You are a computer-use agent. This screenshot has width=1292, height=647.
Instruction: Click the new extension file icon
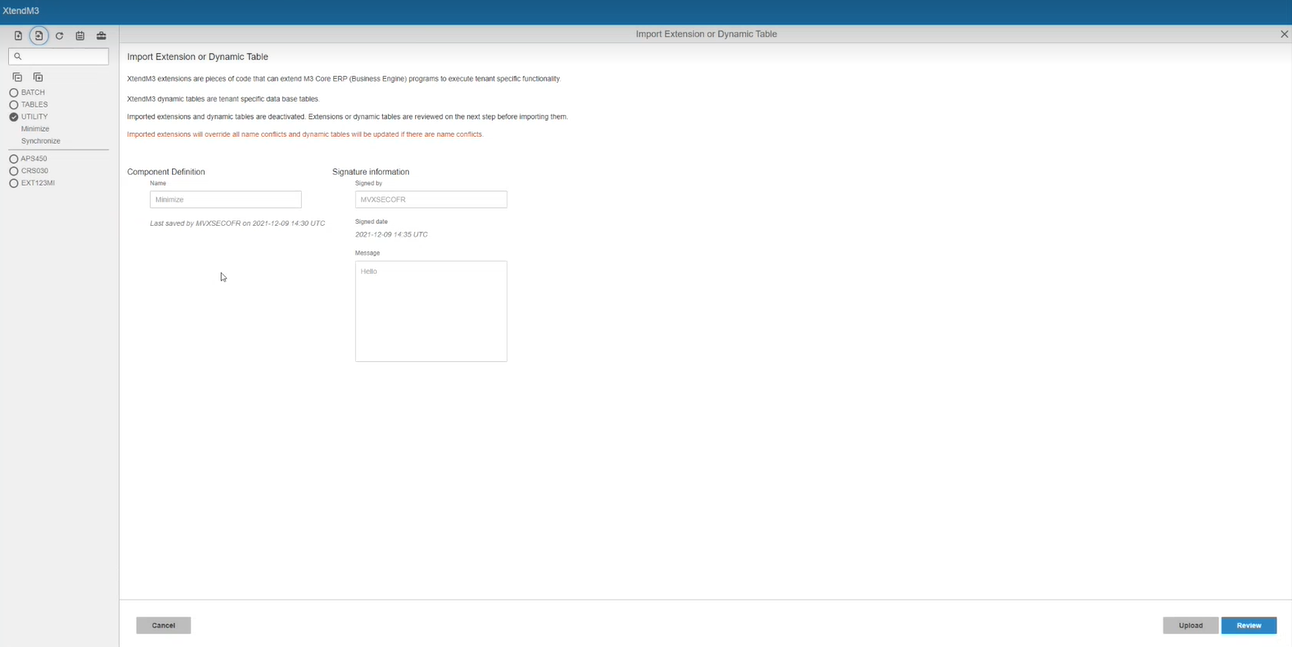coord(18,35)
